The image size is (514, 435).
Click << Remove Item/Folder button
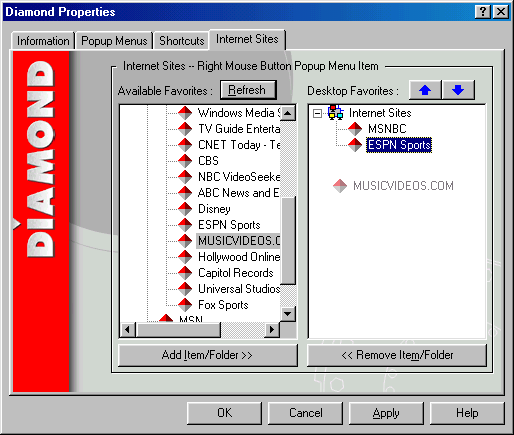[x=397, y=355]
